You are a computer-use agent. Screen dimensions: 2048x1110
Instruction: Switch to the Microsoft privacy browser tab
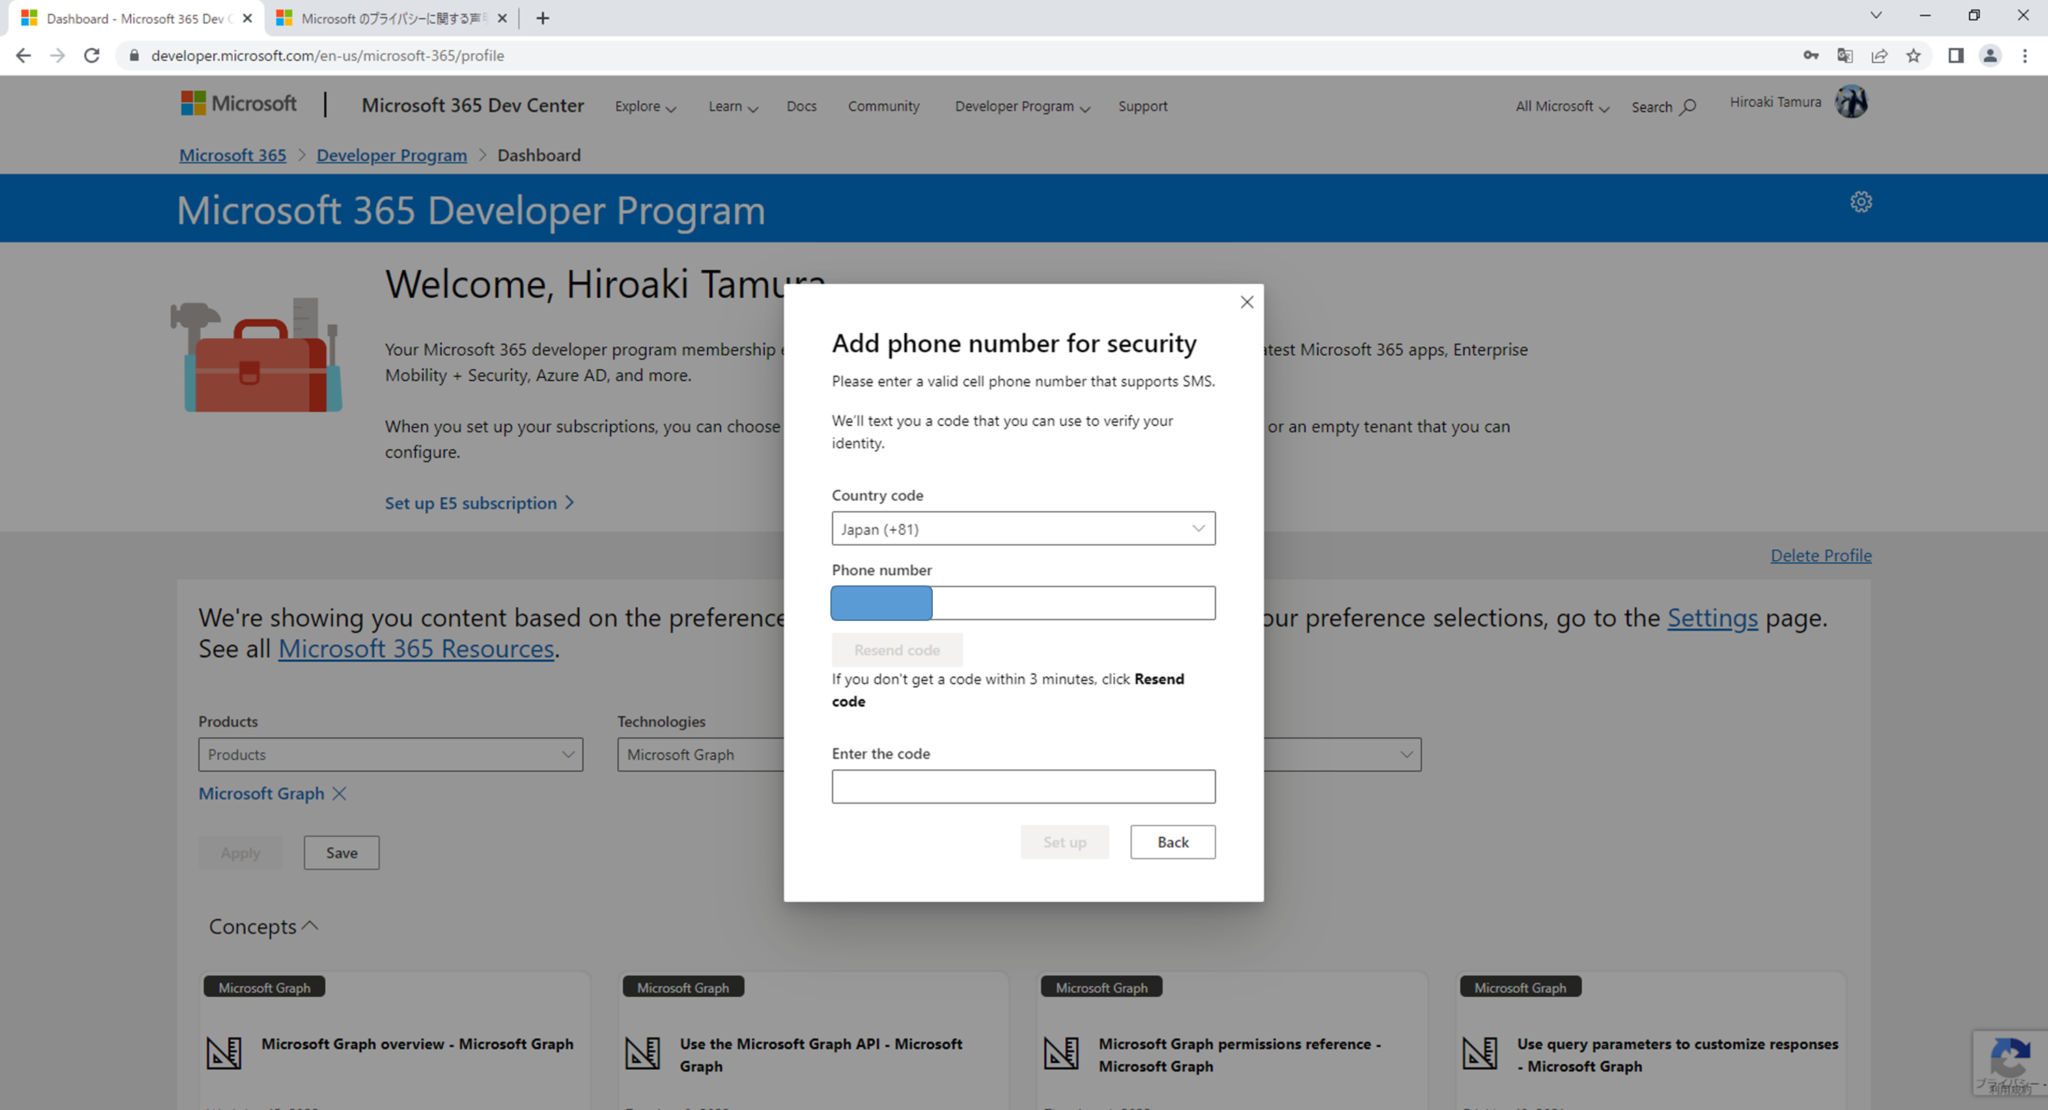383,17
